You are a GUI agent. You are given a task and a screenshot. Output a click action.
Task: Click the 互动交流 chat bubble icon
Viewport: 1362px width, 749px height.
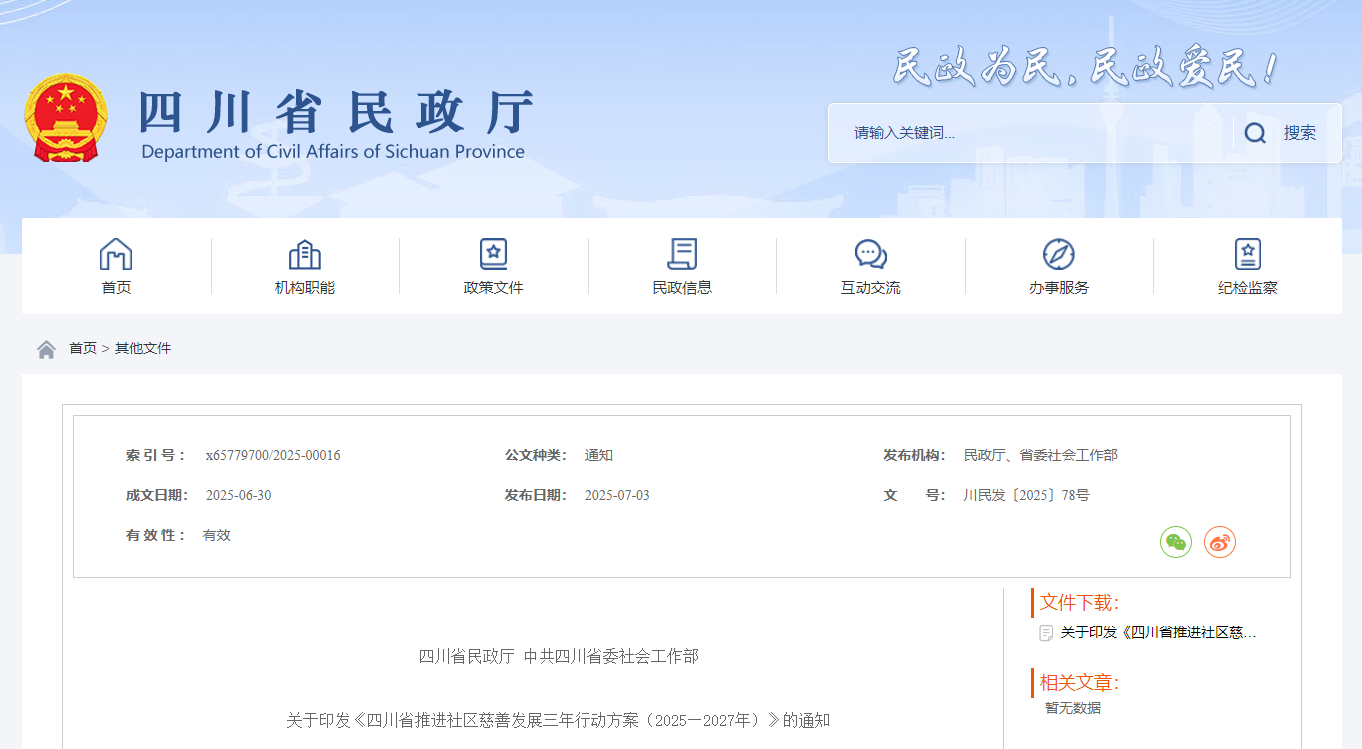coord(870,254)
